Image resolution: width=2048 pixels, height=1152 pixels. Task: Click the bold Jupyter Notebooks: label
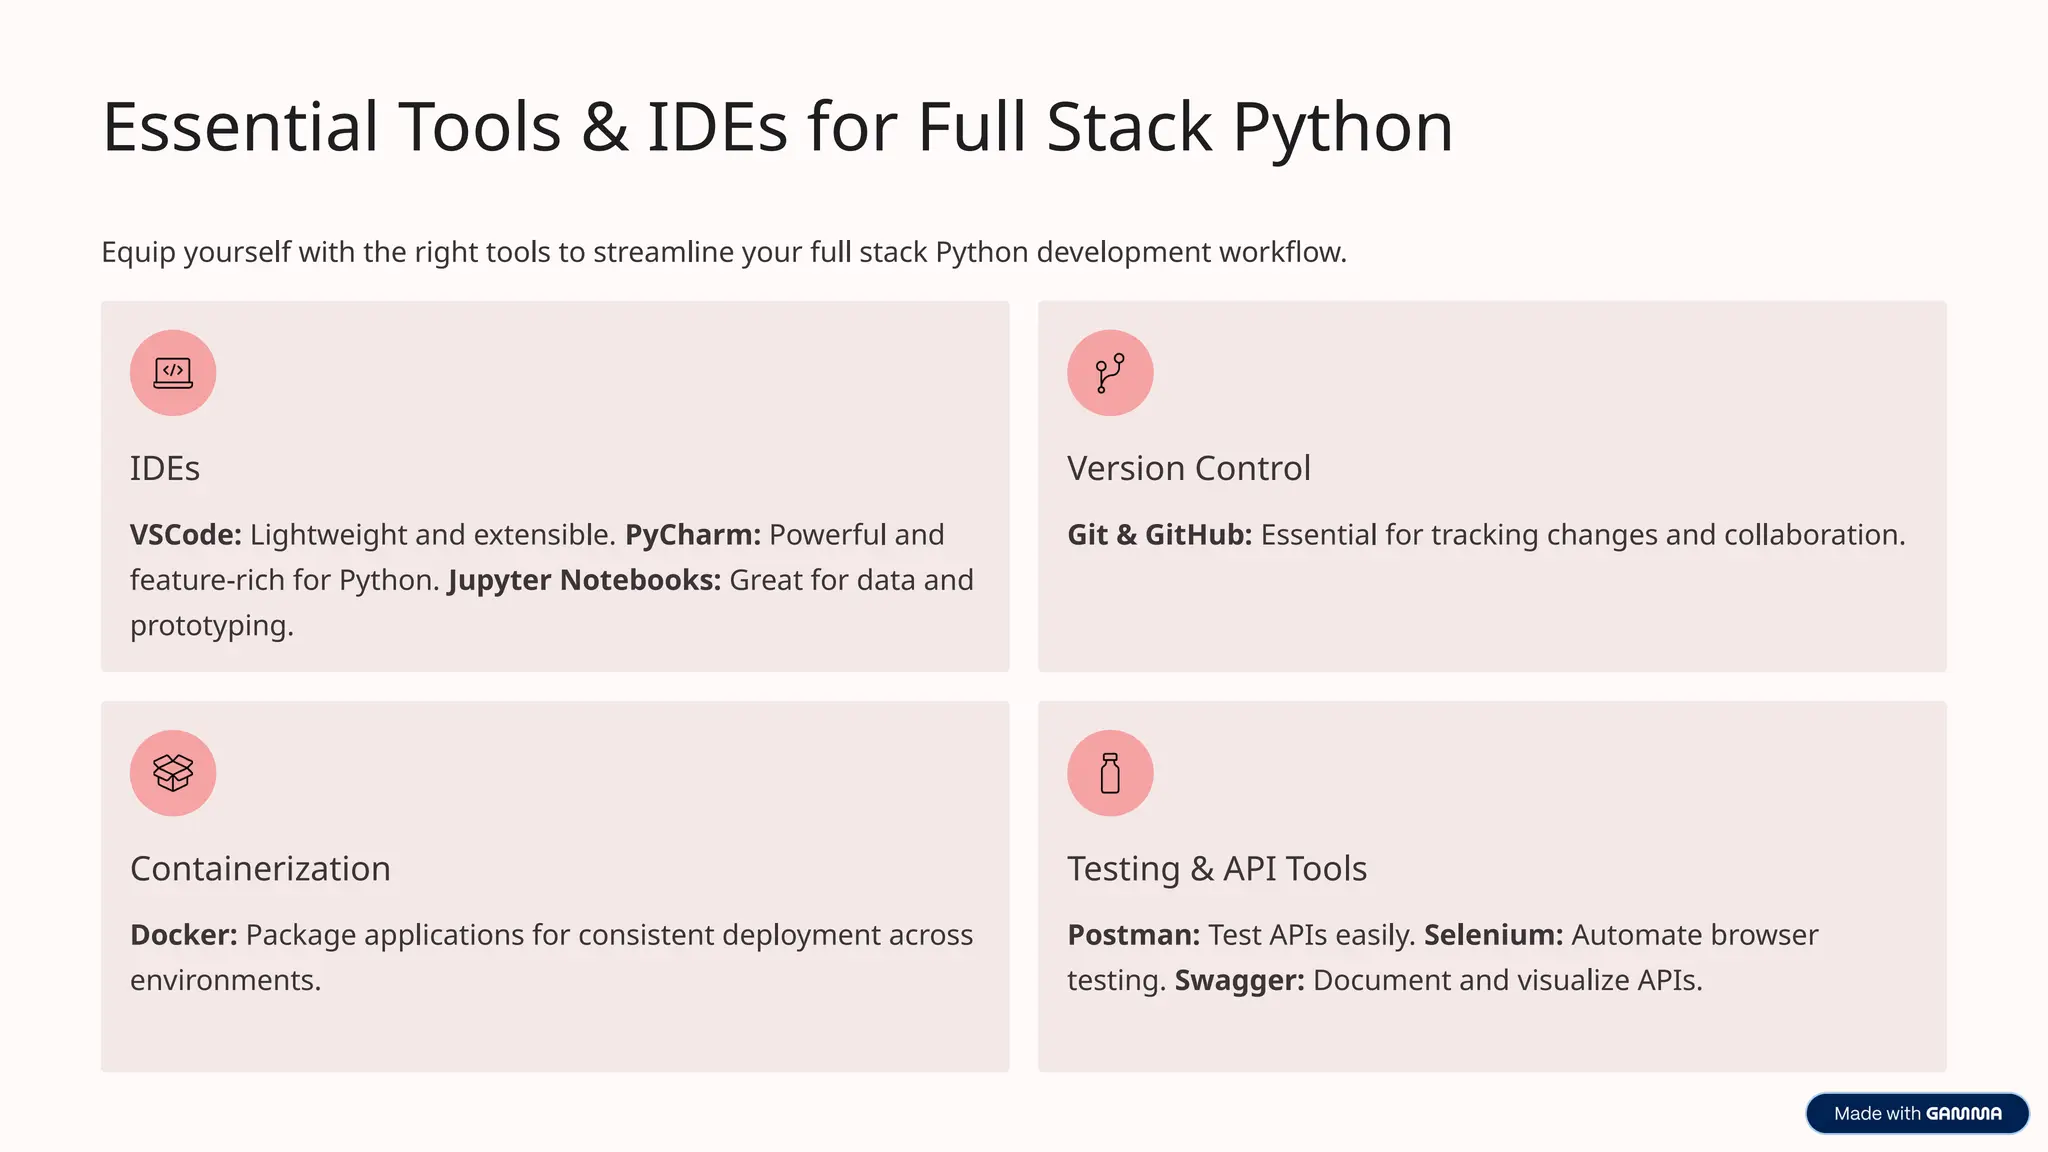[x=584, y=580]
